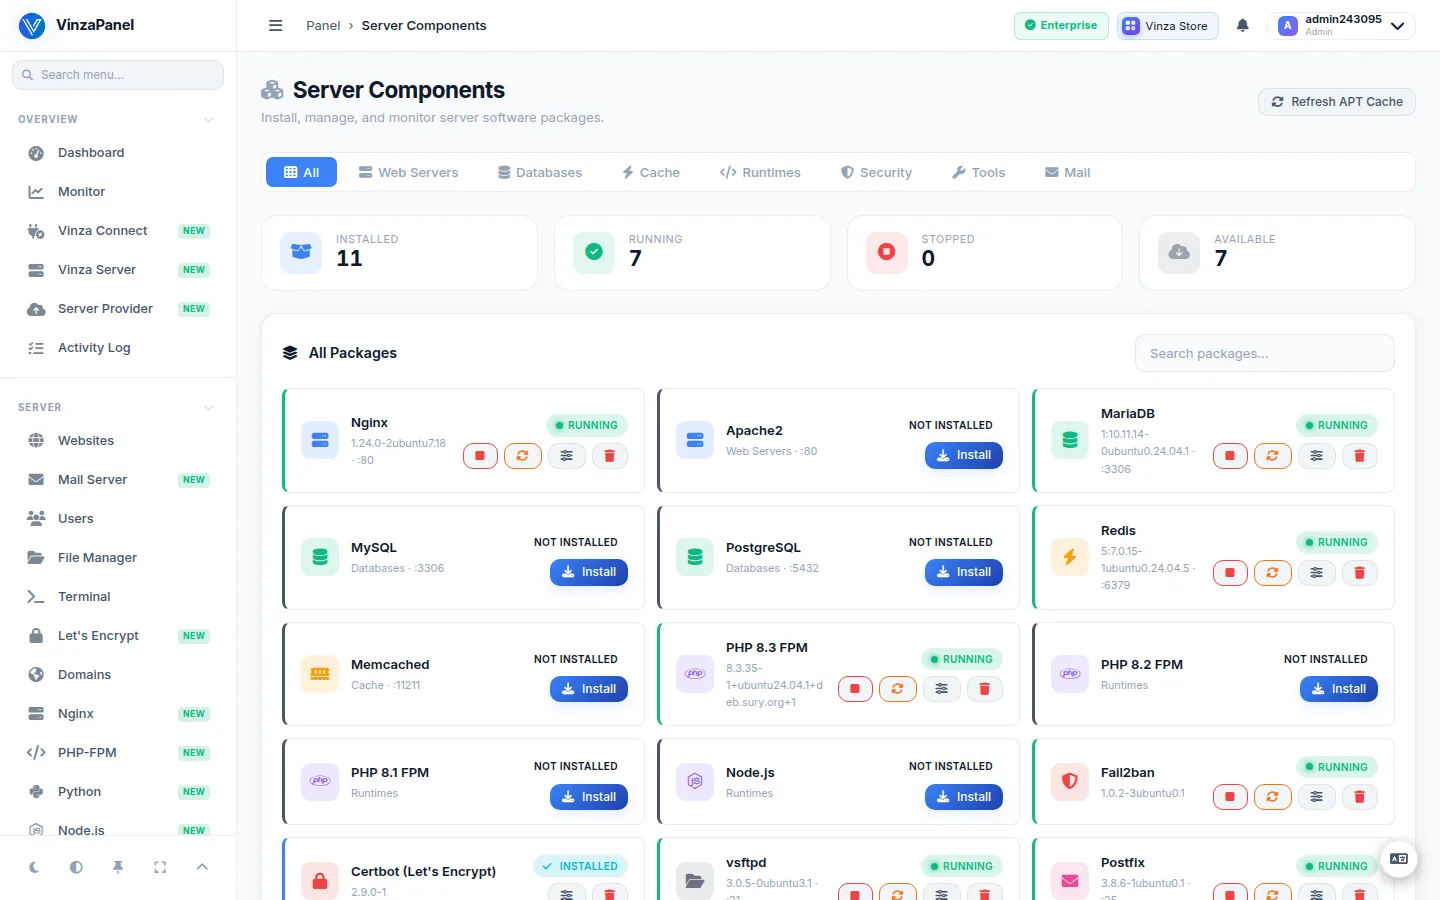Image resolution: width=1440 pixels, height=900 pixels.
Task: Open Let's Encrypt sidebar item
Action: [118, 636]
